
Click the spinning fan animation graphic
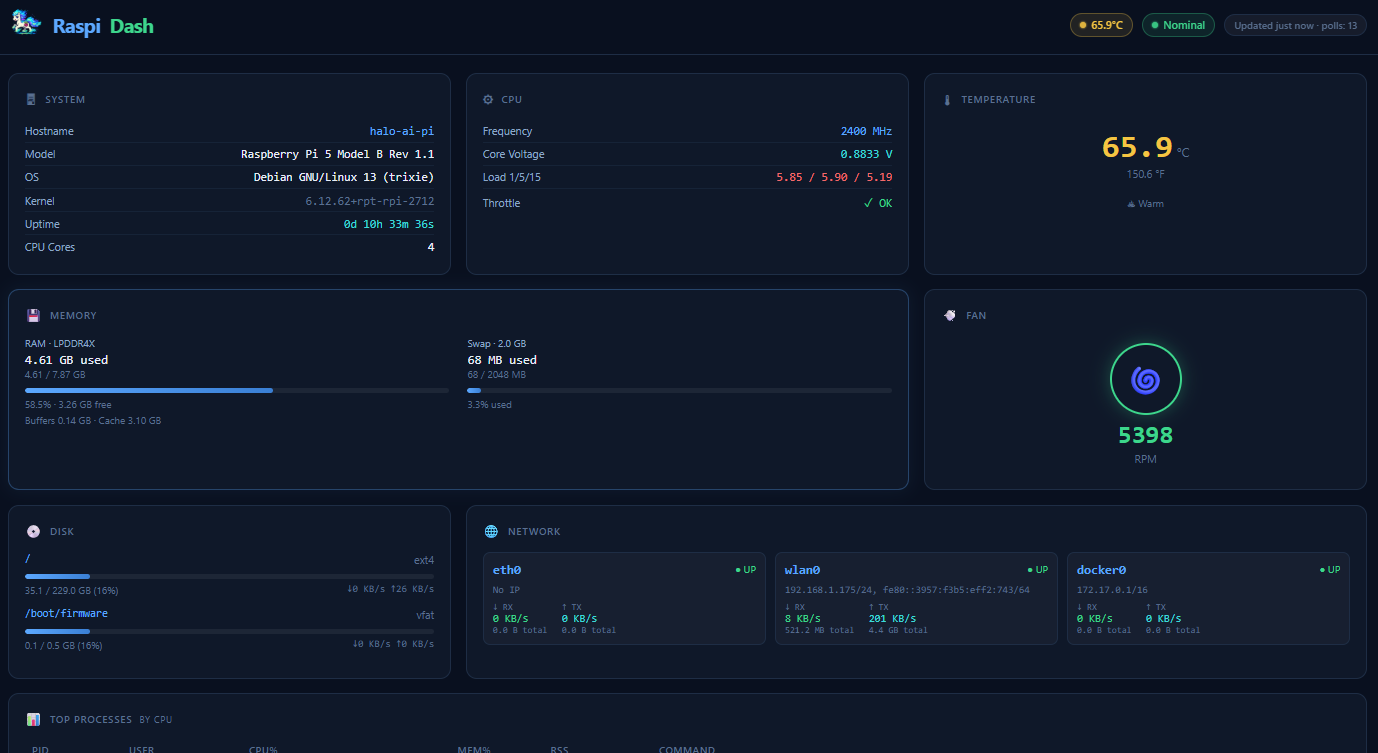[x=1145, y=379]
